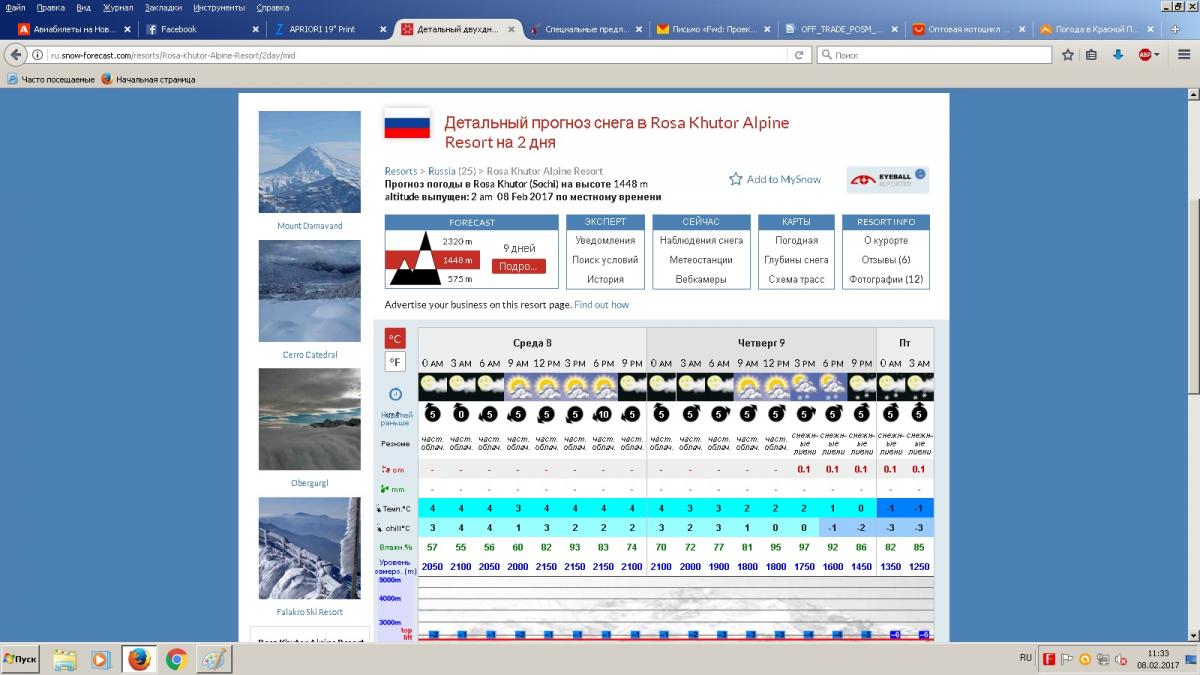The image size is (1200, 675).
Task: Open the Закладки menu
Action: pos(163,7)
